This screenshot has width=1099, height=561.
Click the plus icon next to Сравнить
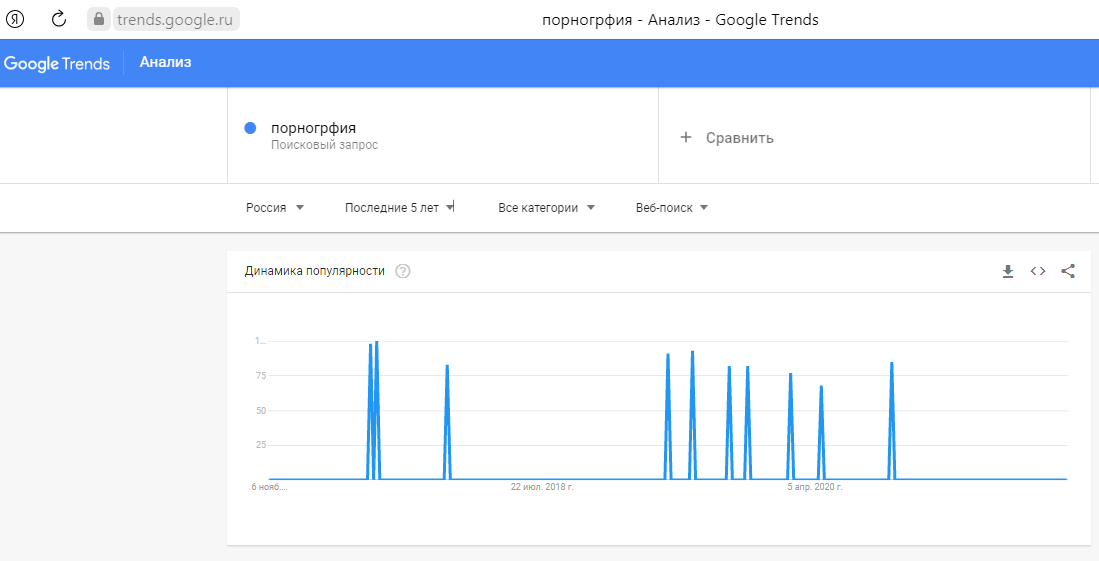coord(686,137)
